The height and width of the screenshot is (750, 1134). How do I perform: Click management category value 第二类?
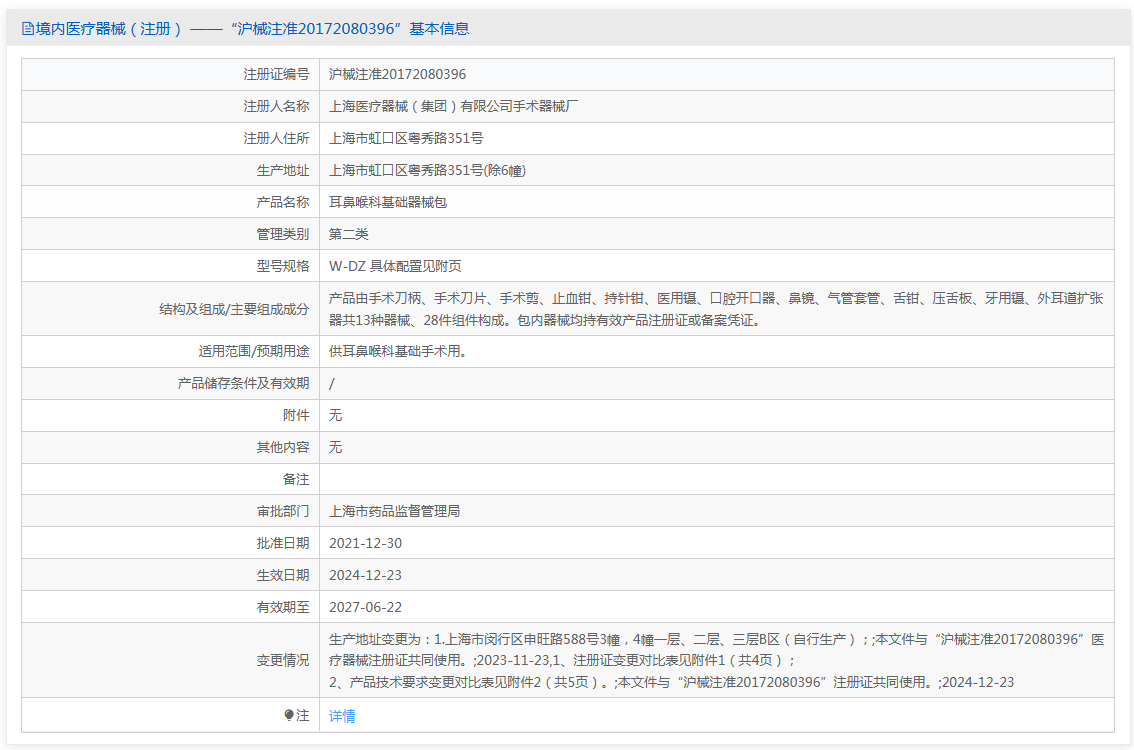[x=349, y=234]
